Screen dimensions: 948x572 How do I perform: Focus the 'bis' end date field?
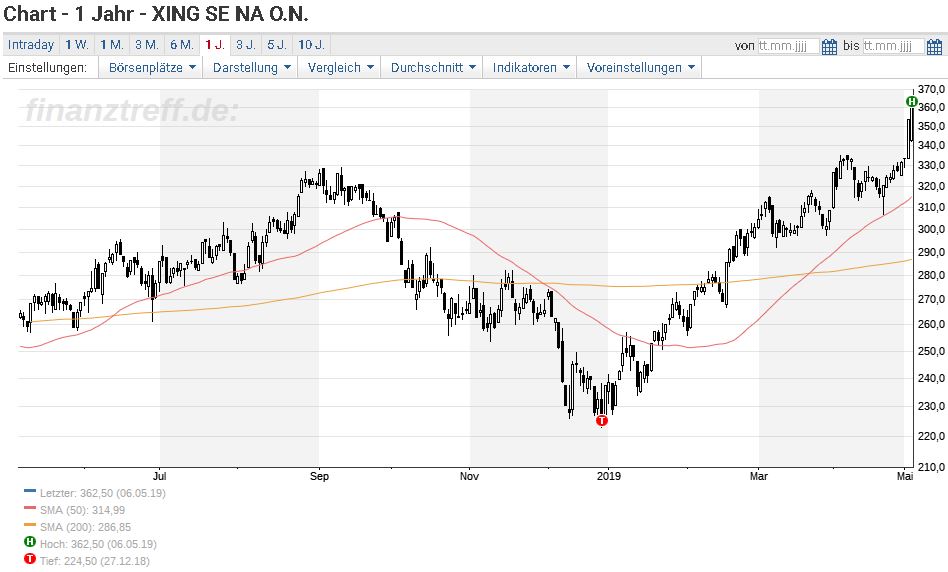tap(893, 46)
